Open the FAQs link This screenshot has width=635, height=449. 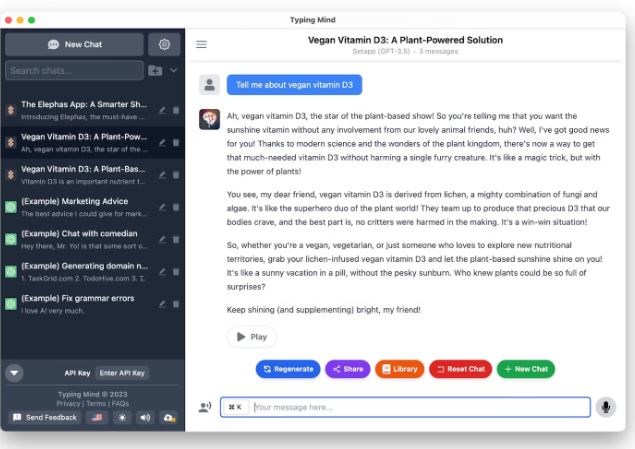click(120, 404)
